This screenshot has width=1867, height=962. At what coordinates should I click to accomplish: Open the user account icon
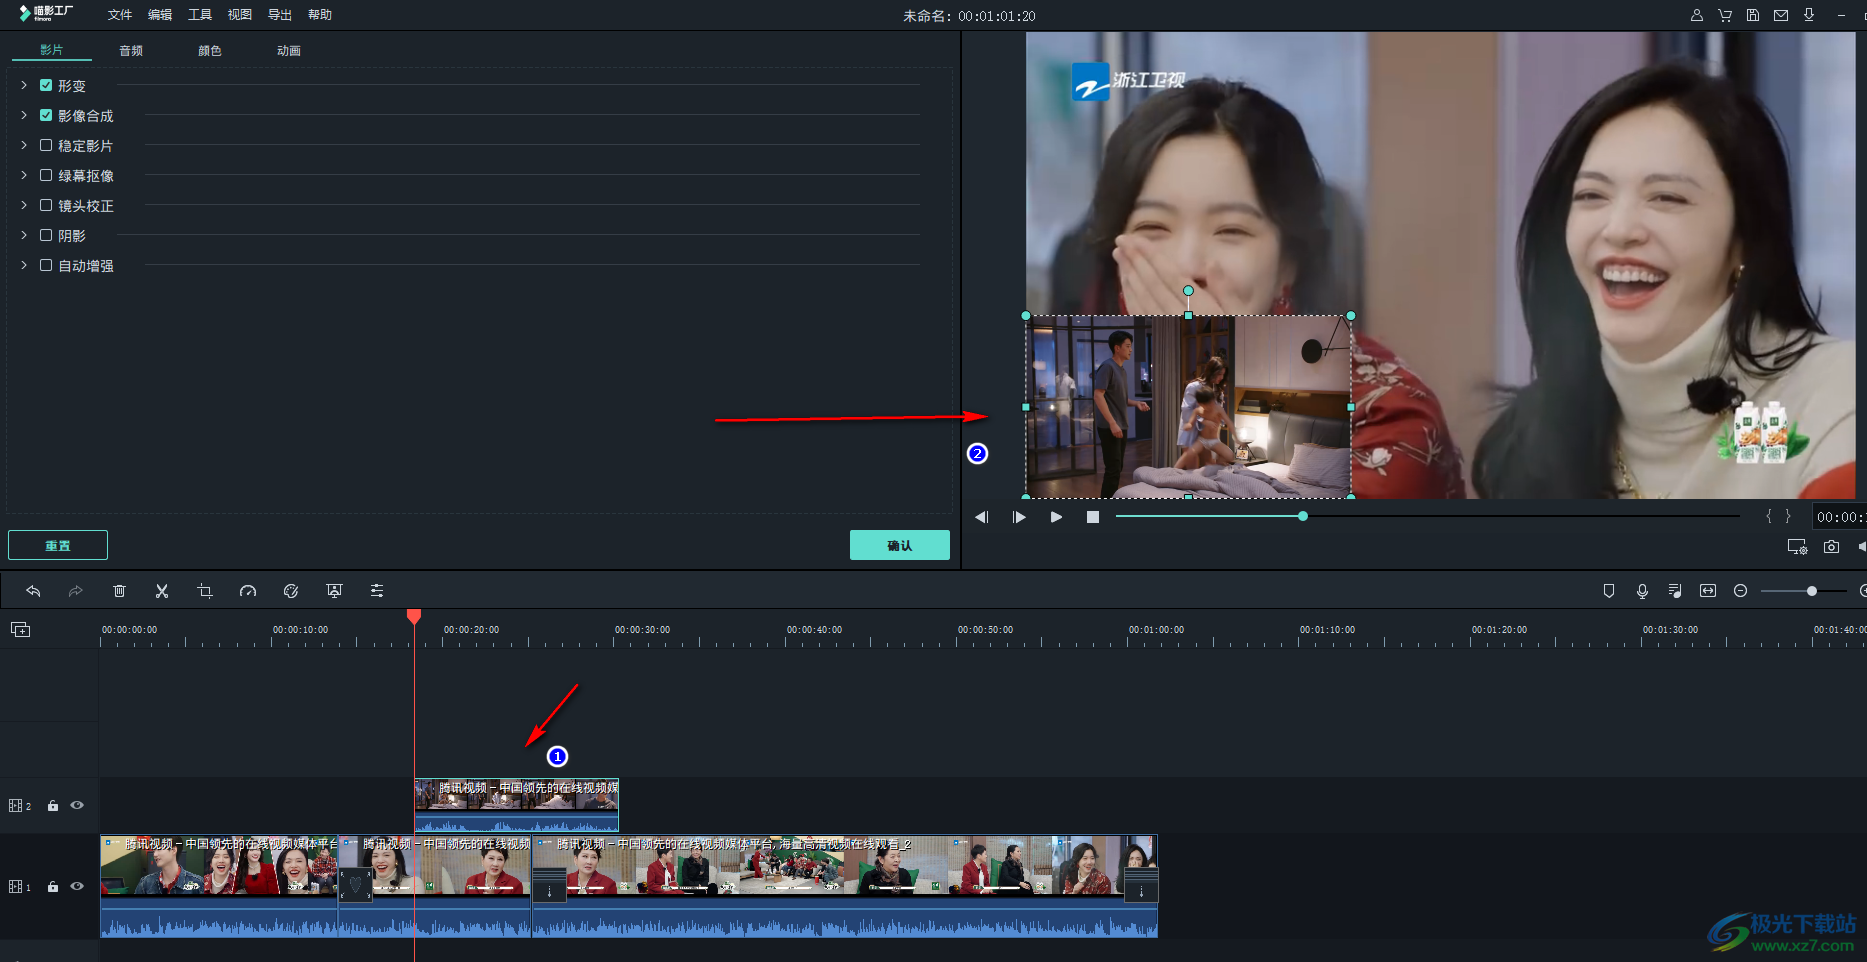pyautogui.click(x=1697, y=15)
